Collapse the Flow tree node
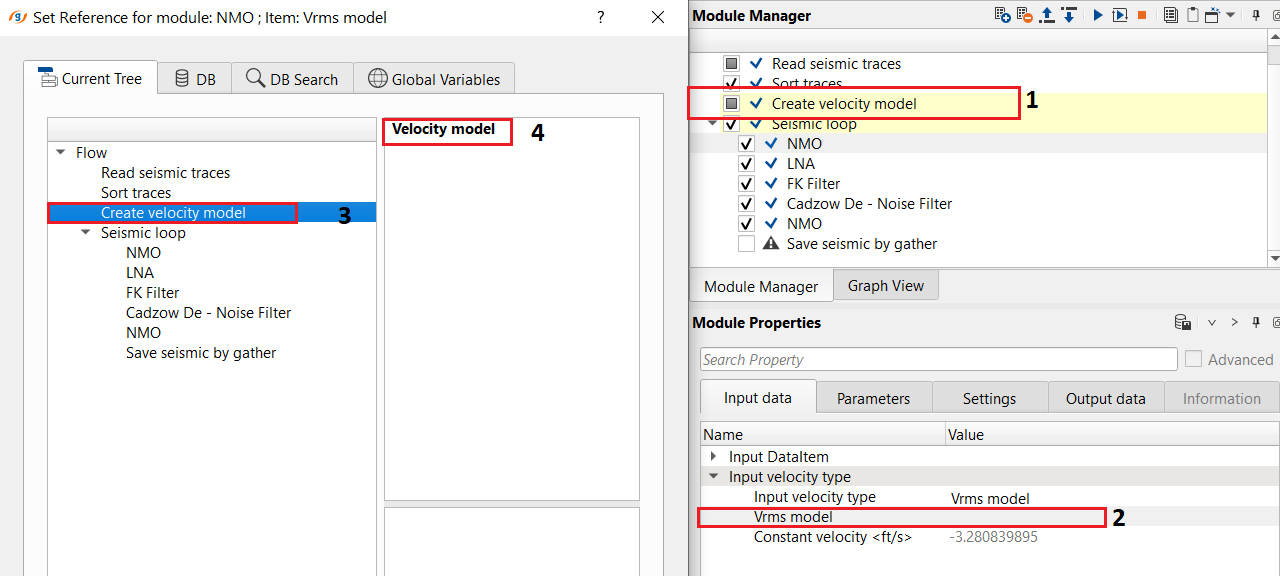 point(62,153)
